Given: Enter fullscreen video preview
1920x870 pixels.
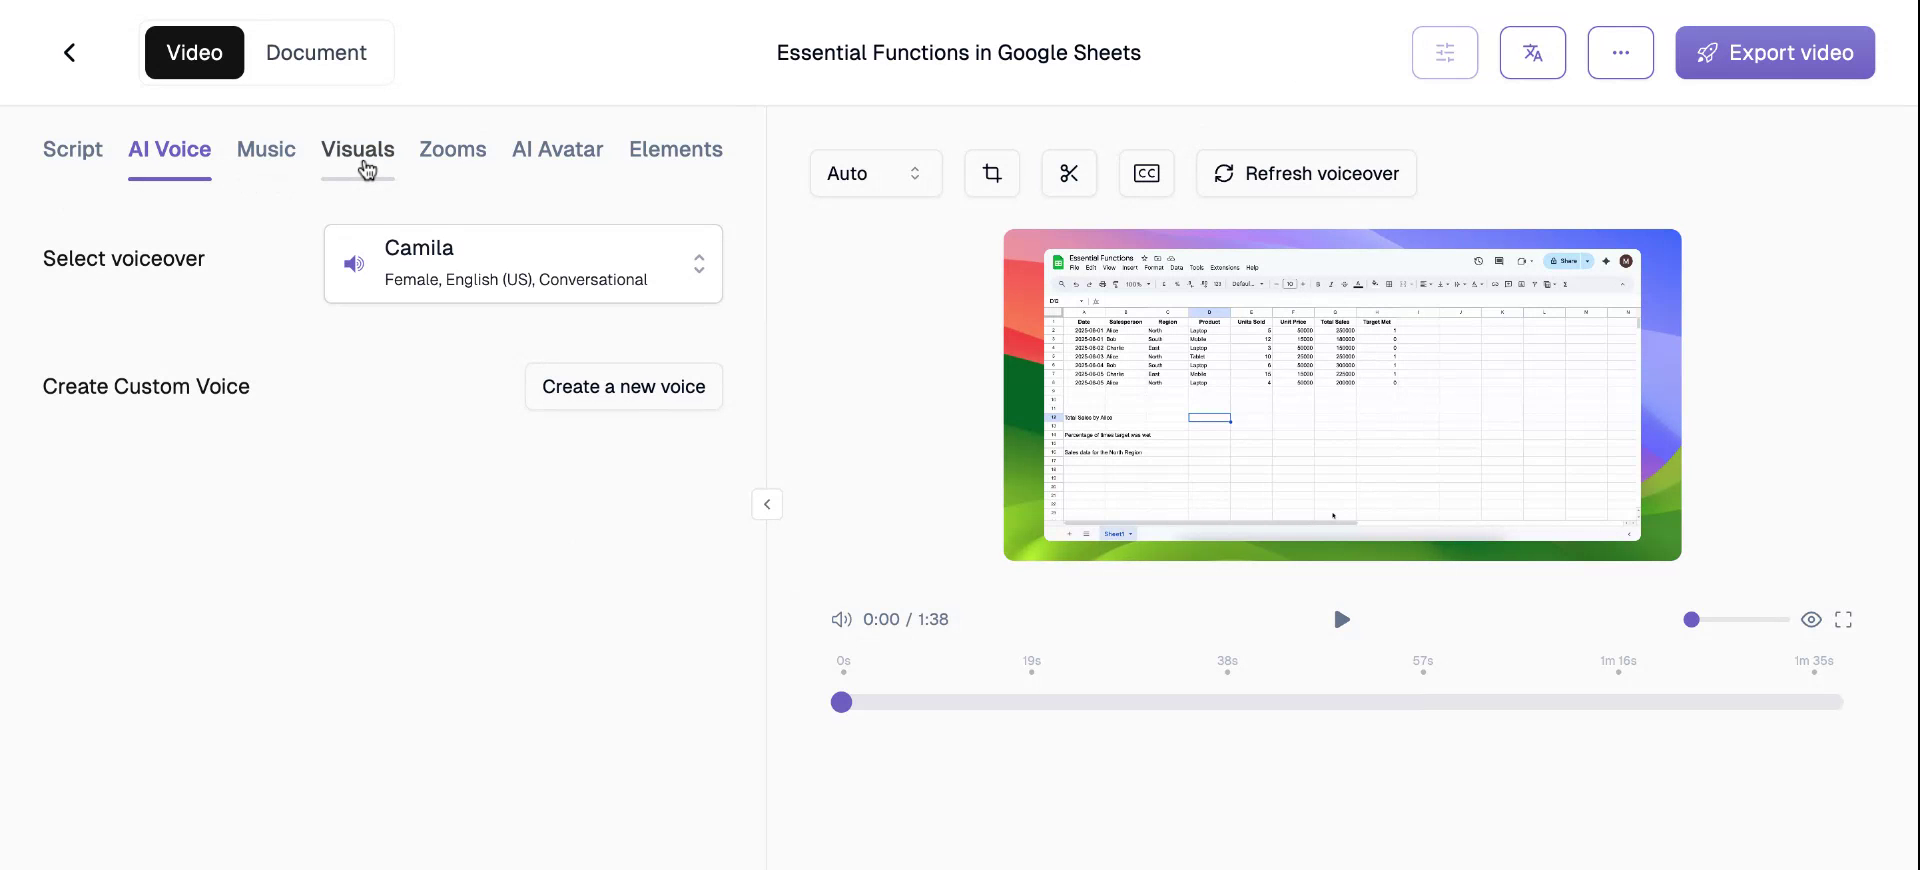Looking at the screenshot, I should click(1843, 620).
